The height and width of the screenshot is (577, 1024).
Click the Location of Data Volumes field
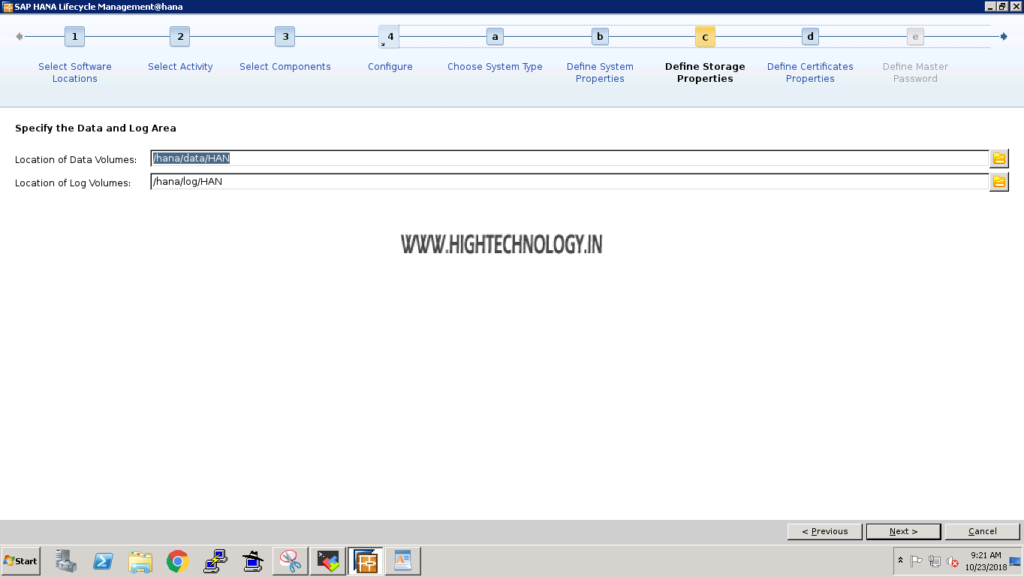coord(569,159)
